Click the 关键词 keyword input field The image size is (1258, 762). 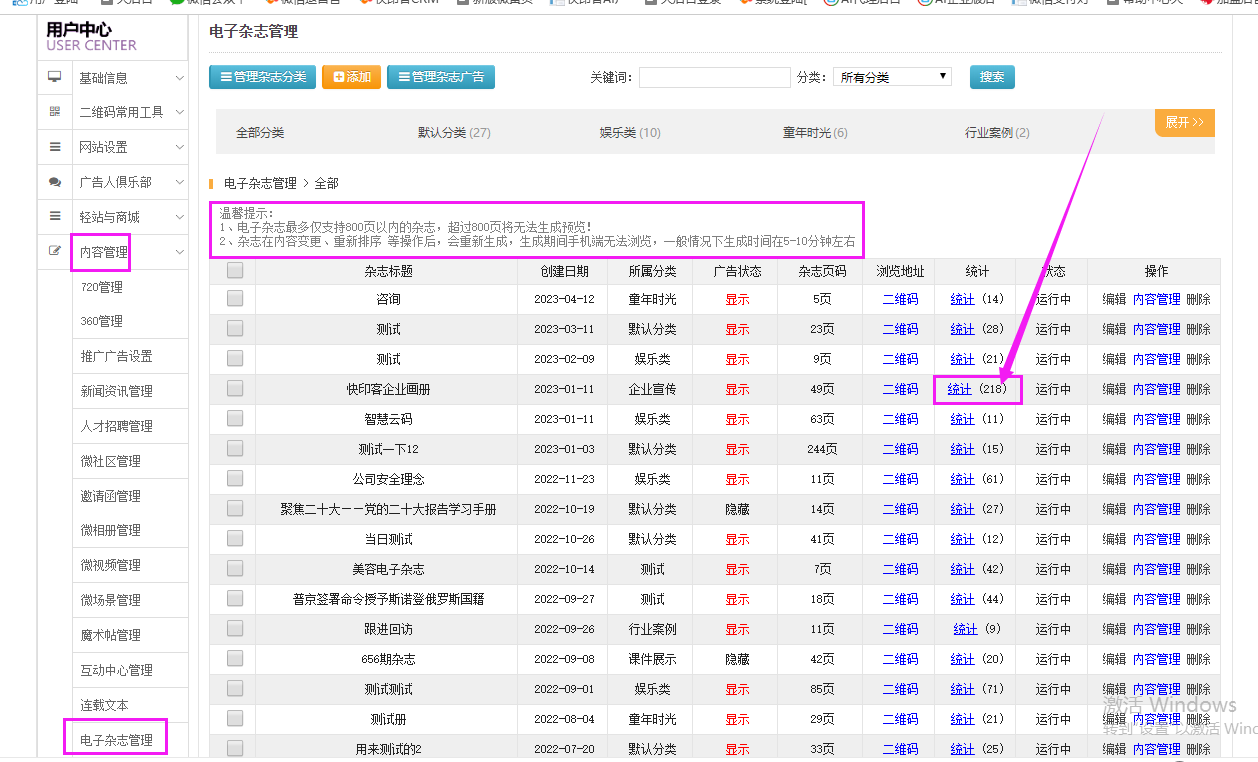pyautogui.click(x=714, y=77)
